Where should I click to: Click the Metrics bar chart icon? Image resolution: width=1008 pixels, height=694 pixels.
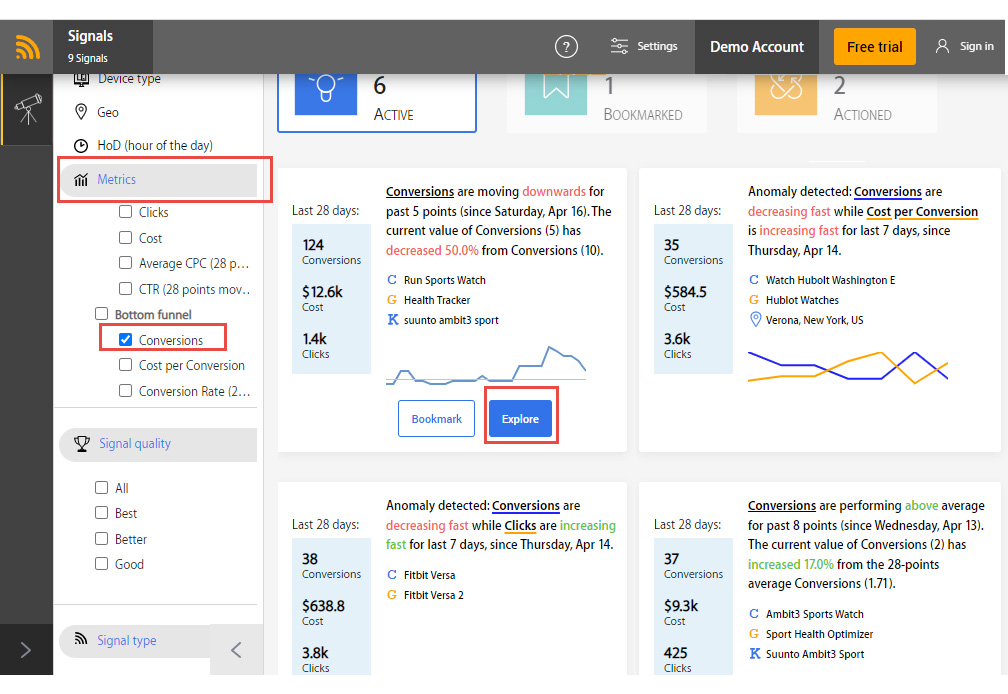[x=81, y=180]
